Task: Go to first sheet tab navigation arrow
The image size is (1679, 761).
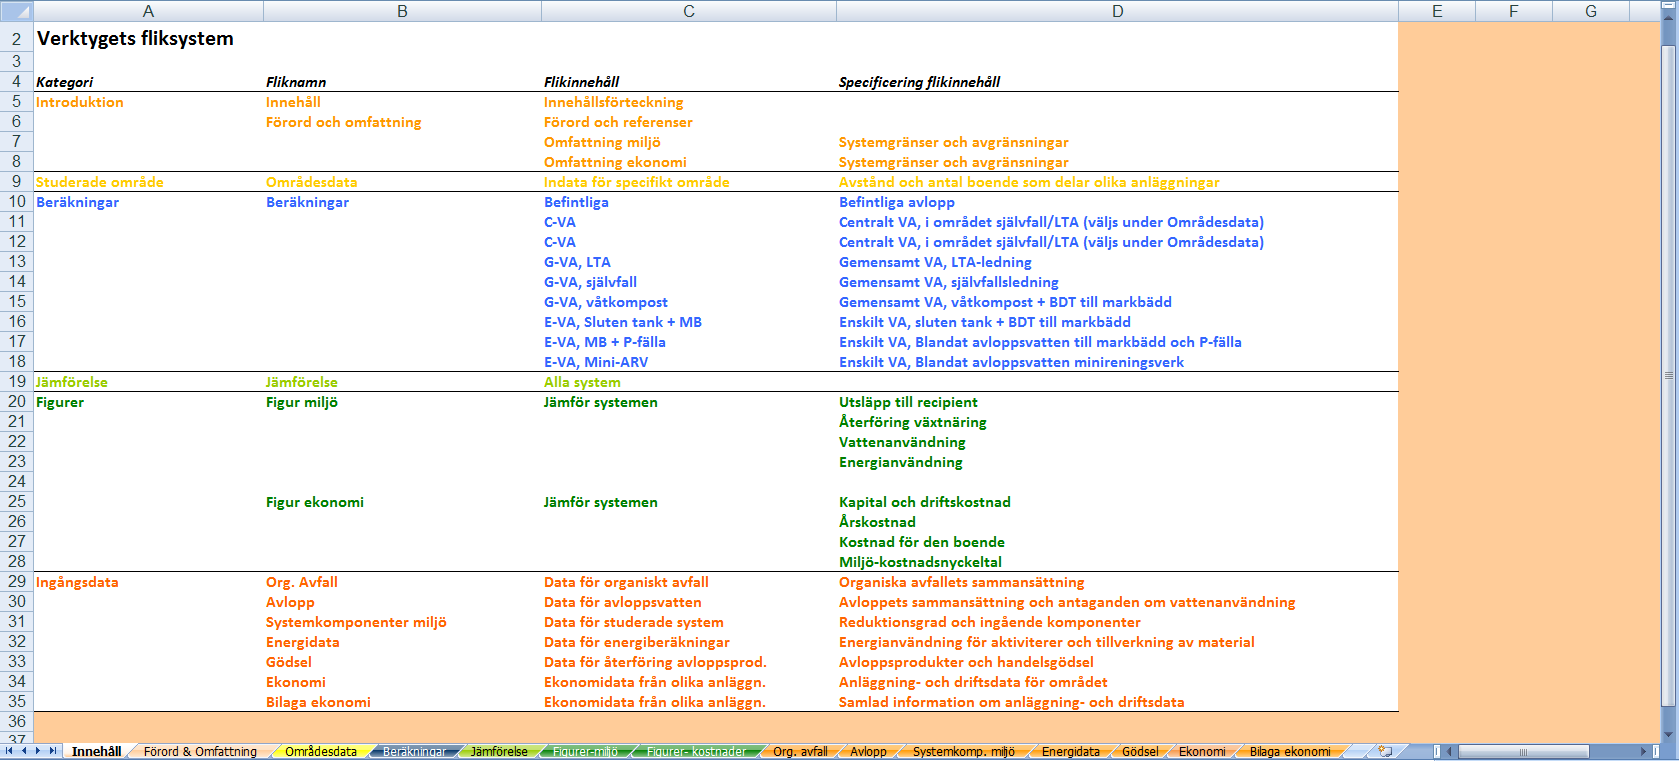Action: [x=9, y=751]
